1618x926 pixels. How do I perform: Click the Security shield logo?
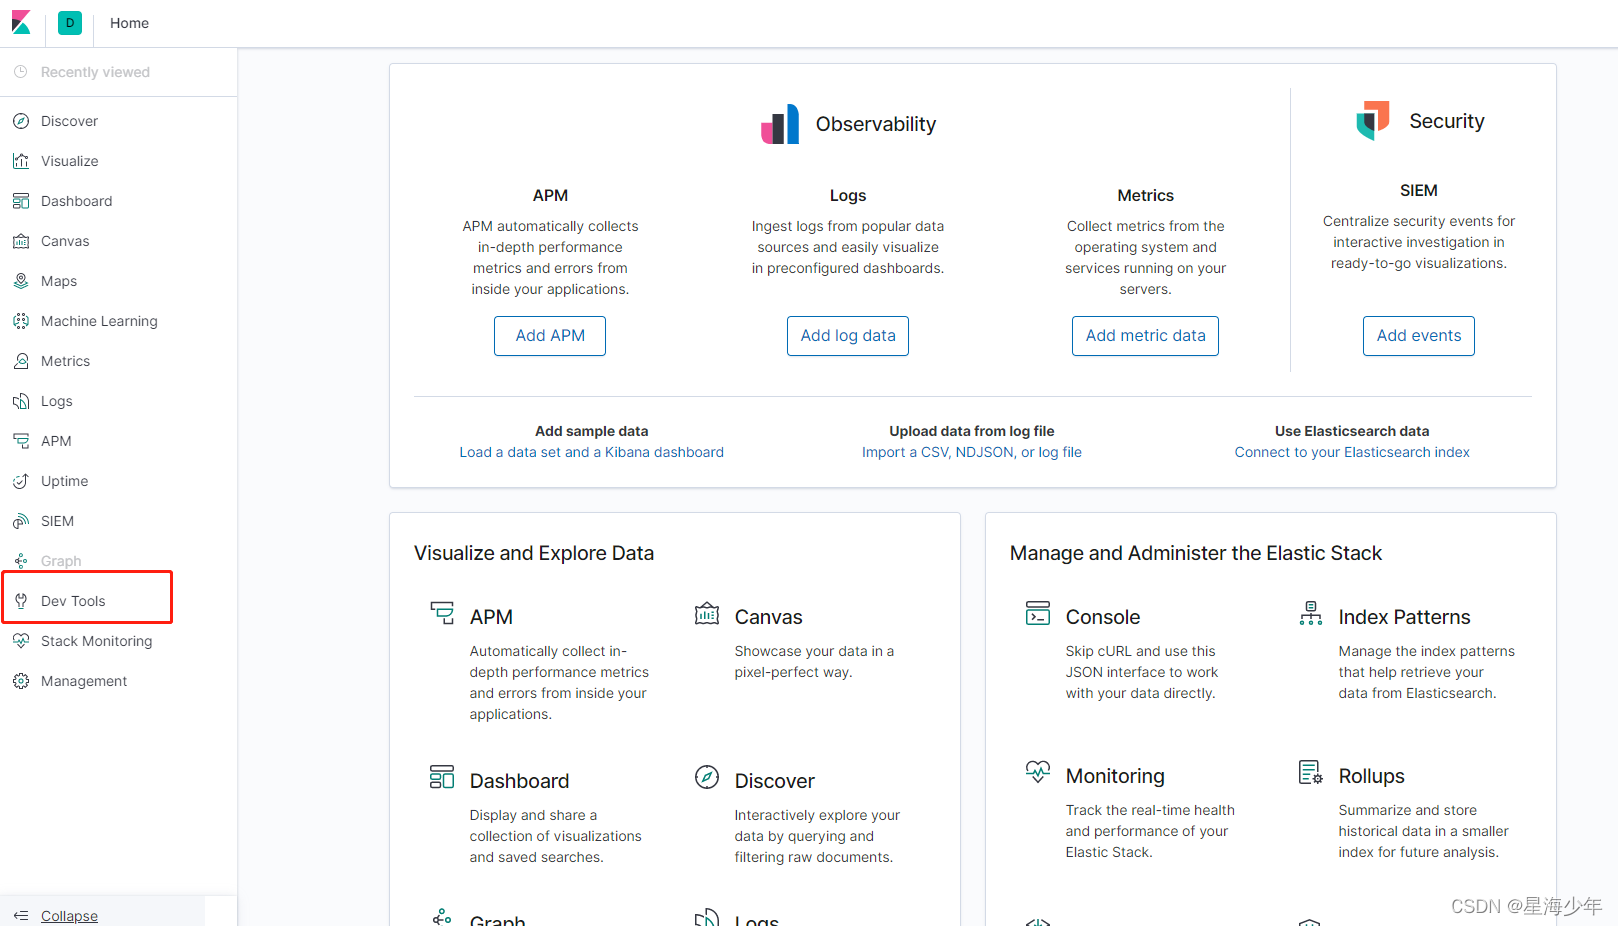point(1373,120)
